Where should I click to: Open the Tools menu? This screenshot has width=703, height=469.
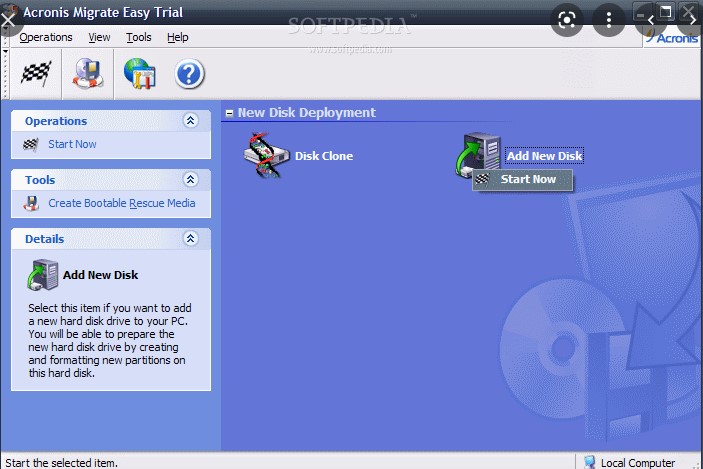[139, 37]
